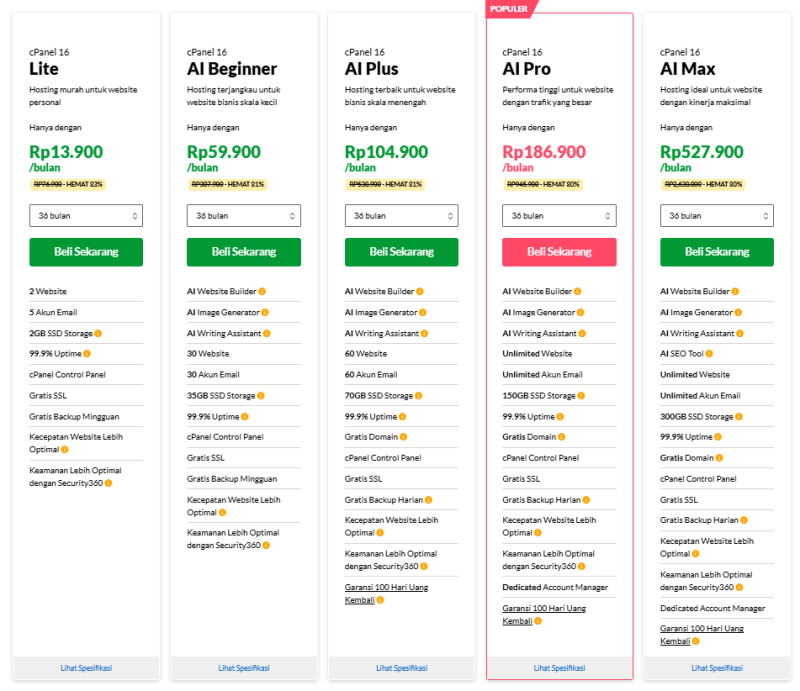Click Garansi 100 Hari Uang Kembali info icon on AI Plus
The image size is (800, 691).
pos(379,598)
